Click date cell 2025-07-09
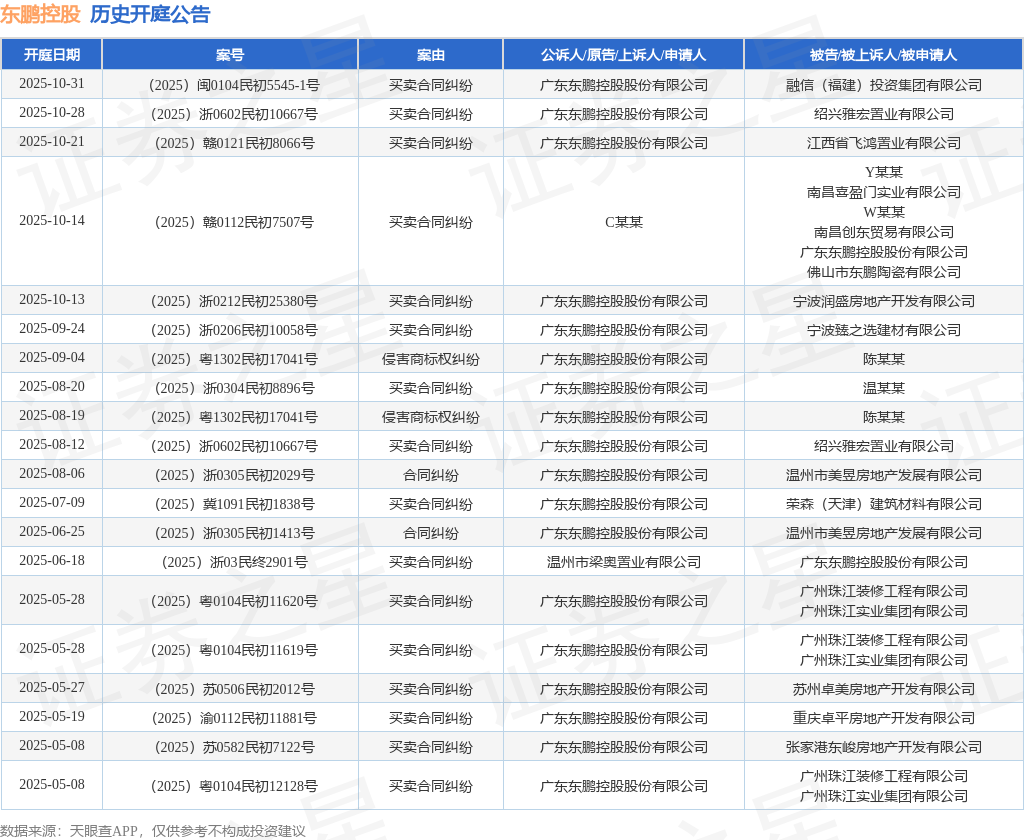The height and width of the screenshot is (840, 1024). (x=52, y=502)
